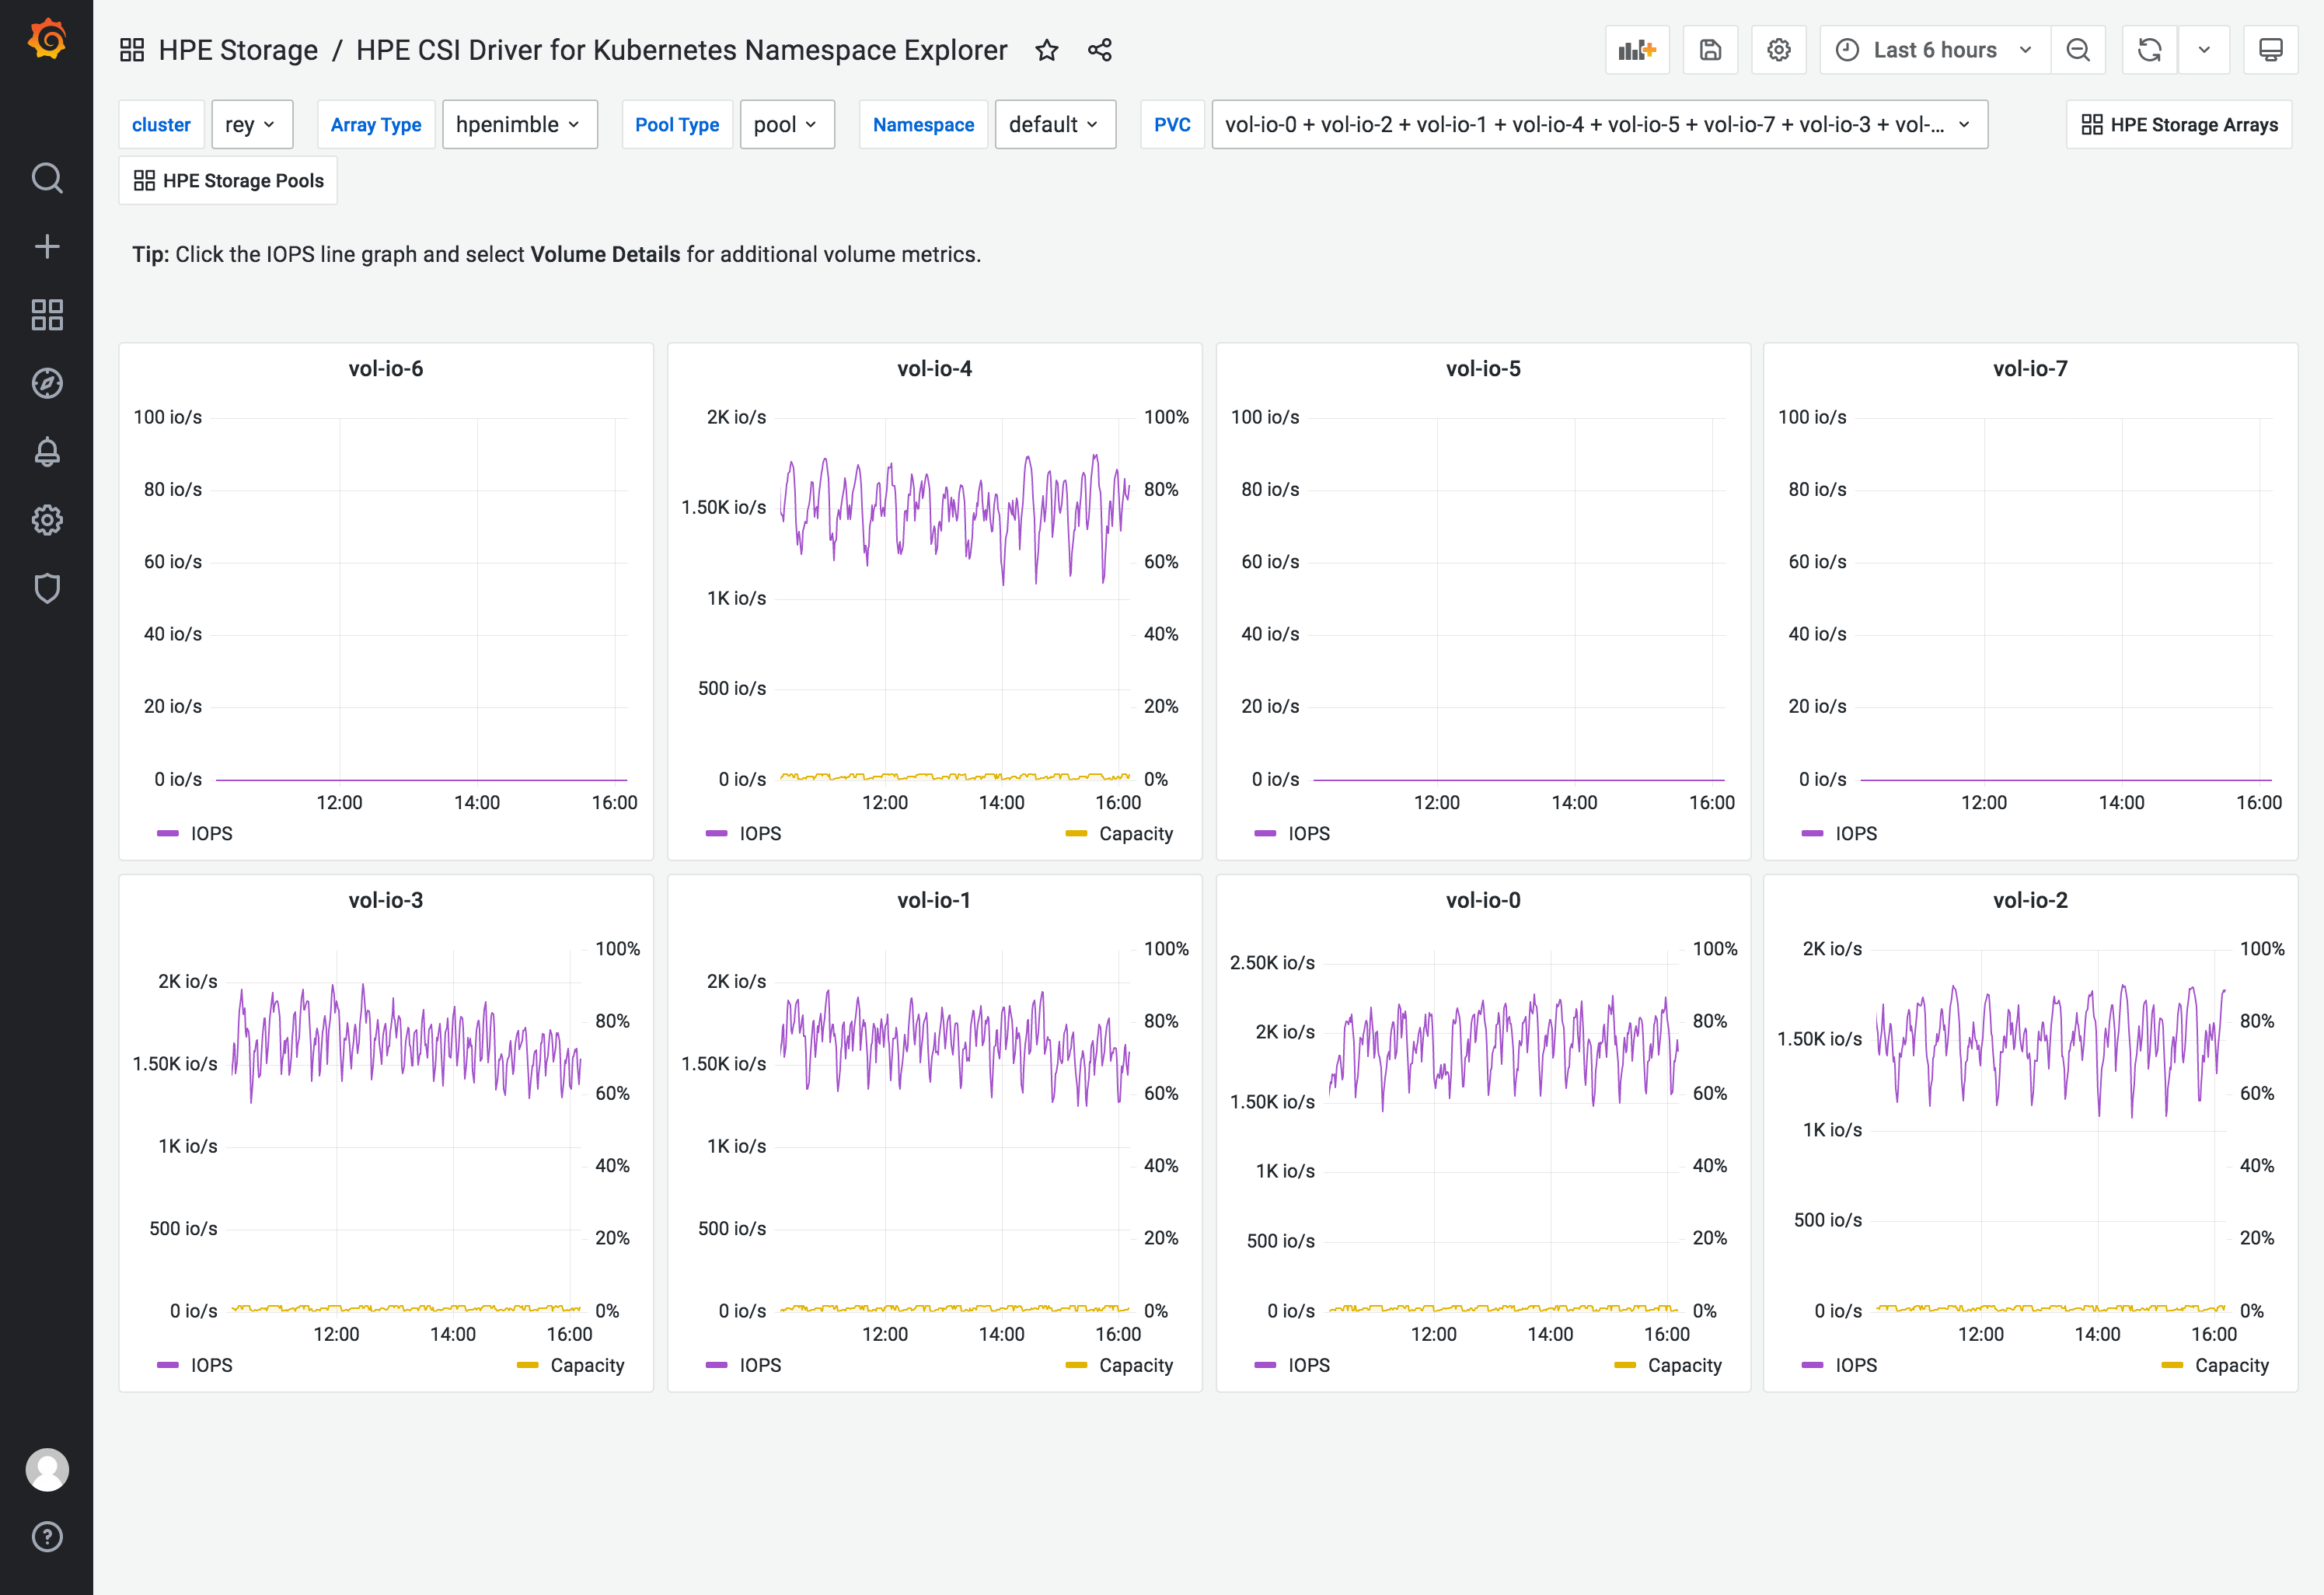Star this dashboard as favorite
The height and width of the screenshot is (1595, 2324).
(x=1046, y=50)
